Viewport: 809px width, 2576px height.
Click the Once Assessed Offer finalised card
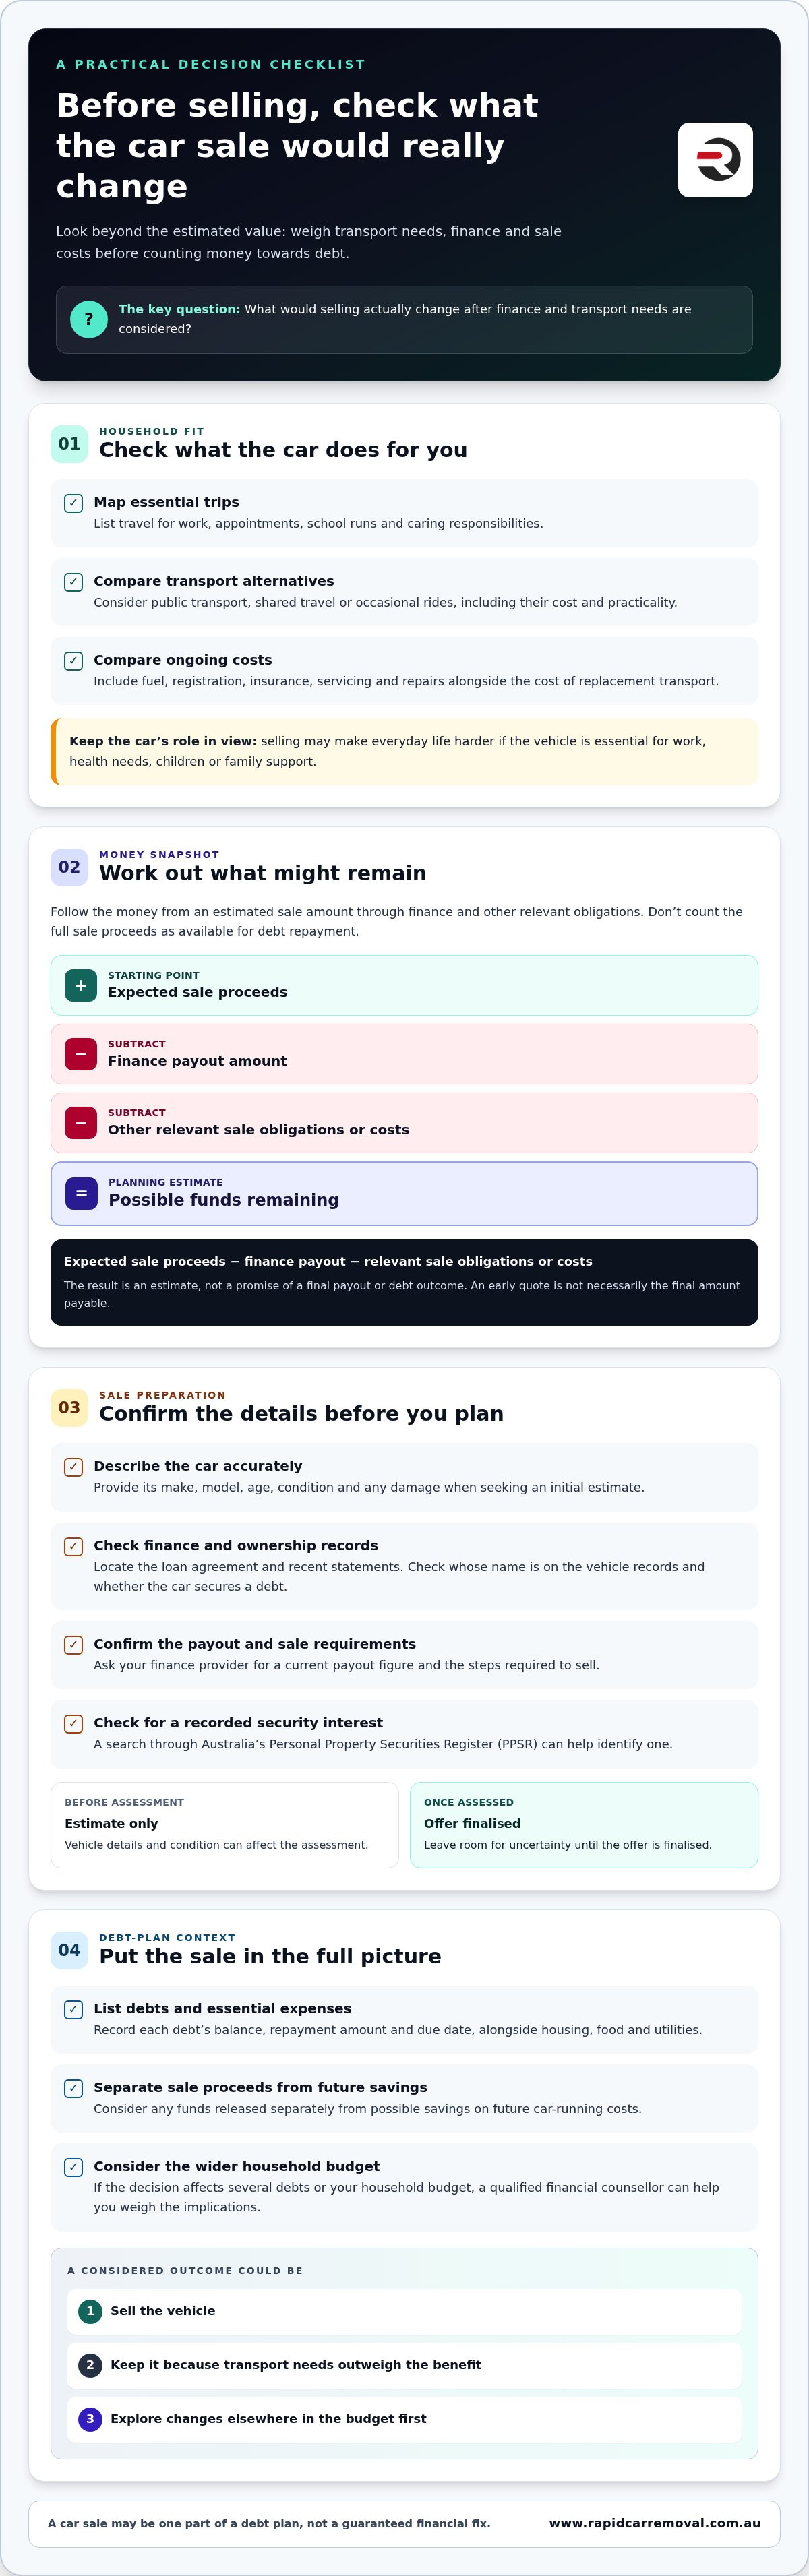click(584, 1825)
